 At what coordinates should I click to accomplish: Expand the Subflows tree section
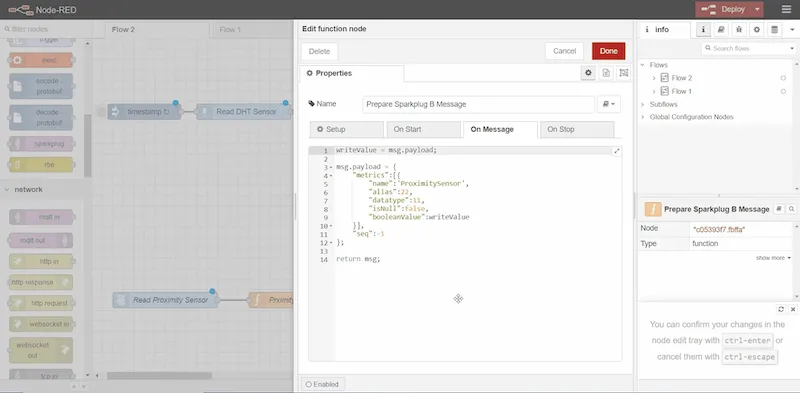pyautogui.click(x=643, y=104)
